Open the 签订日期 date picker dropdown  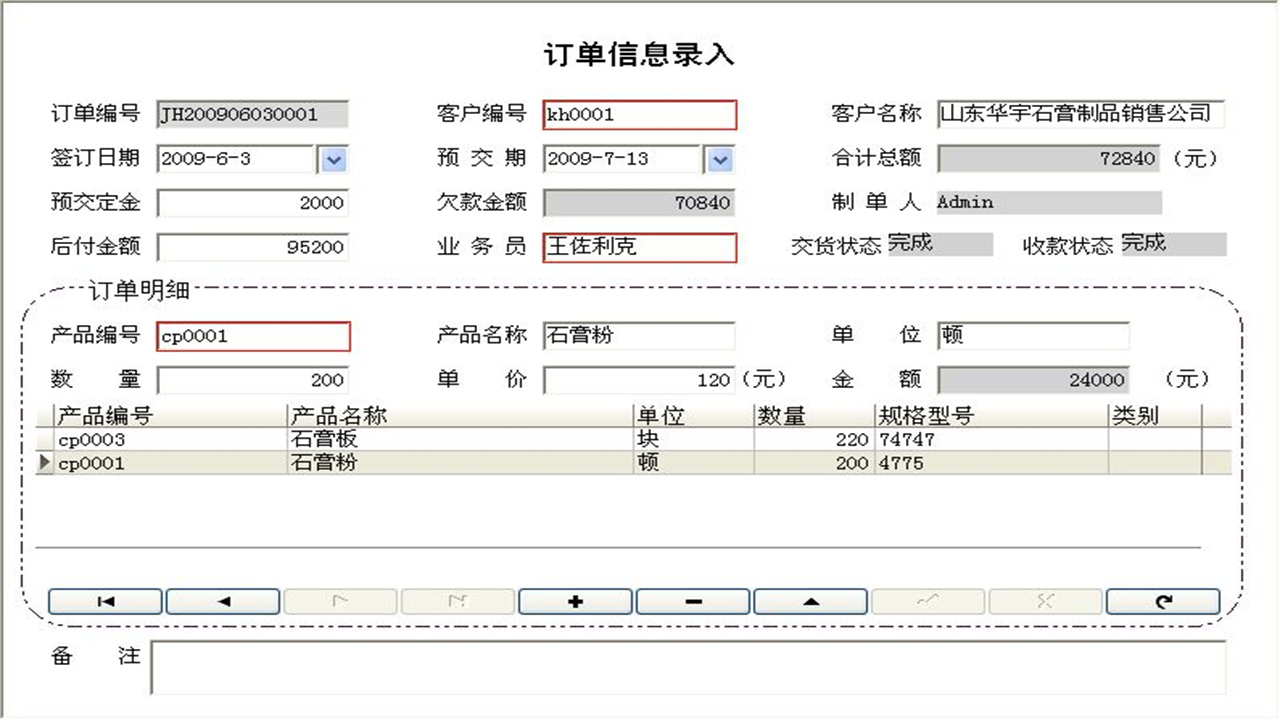click(x=336, y=159)
